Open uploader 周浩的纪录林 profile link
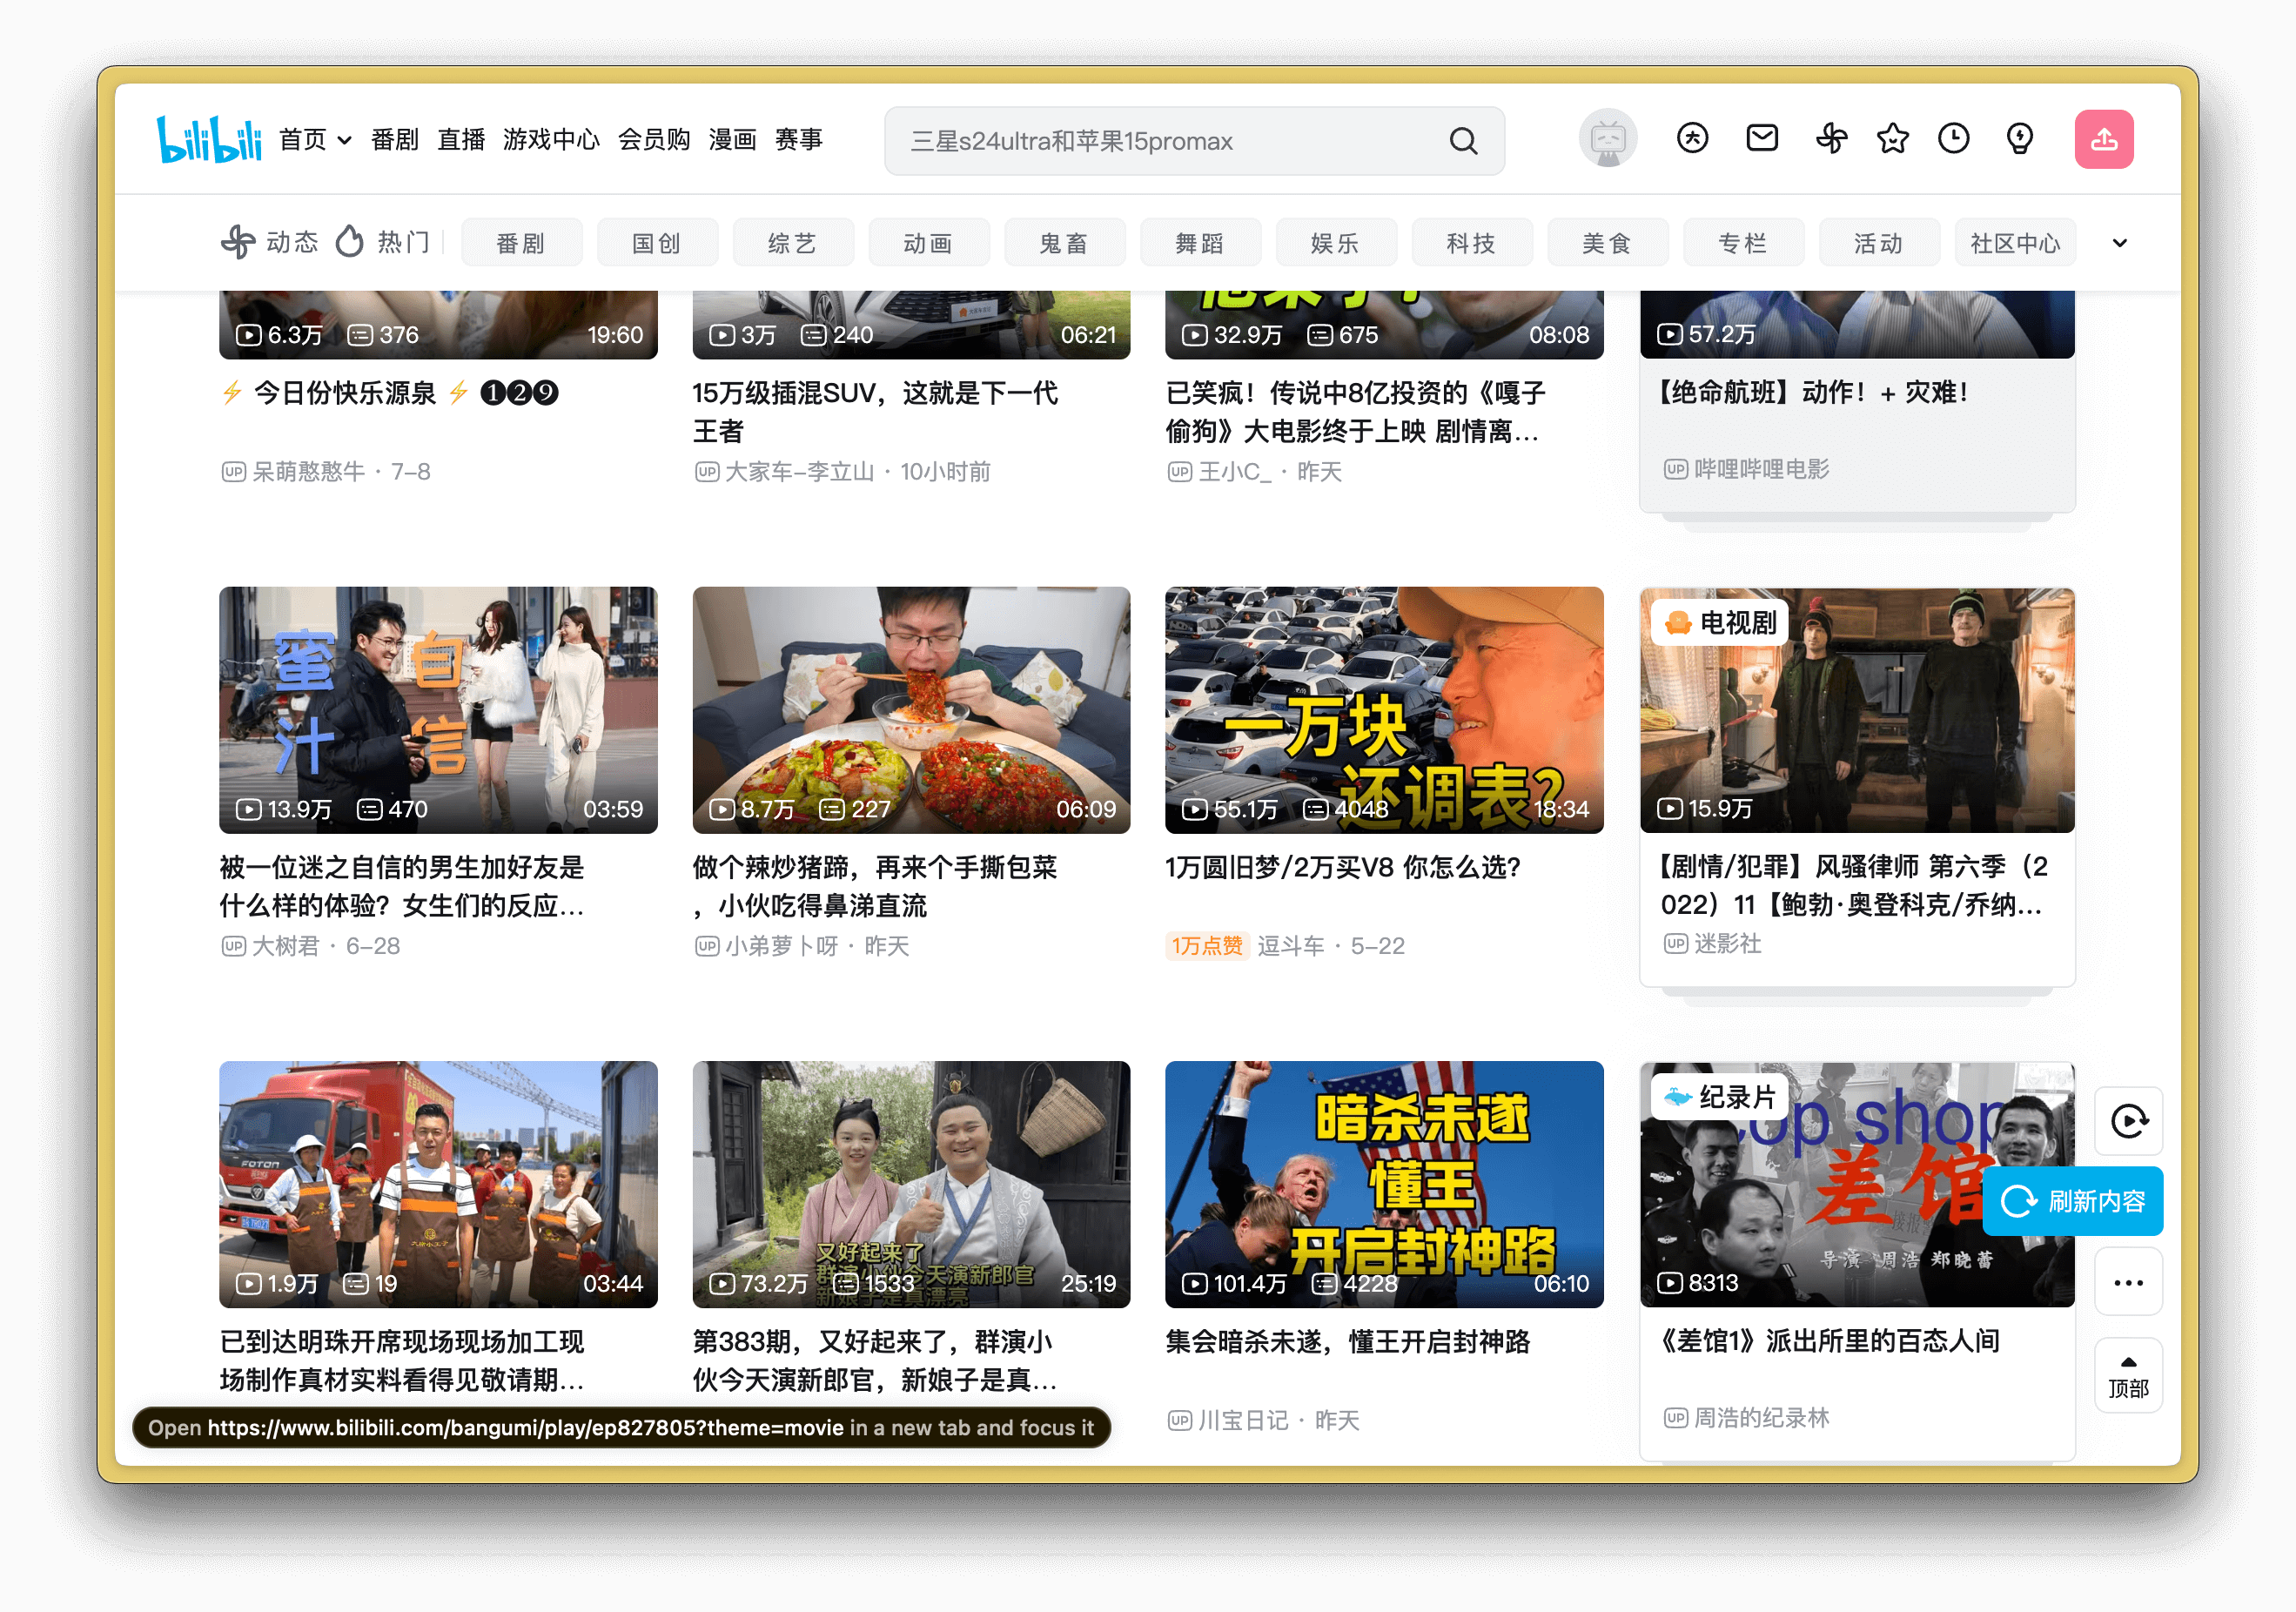Screen dimensions: 2296x1612 click(x=1758, y=1418)
